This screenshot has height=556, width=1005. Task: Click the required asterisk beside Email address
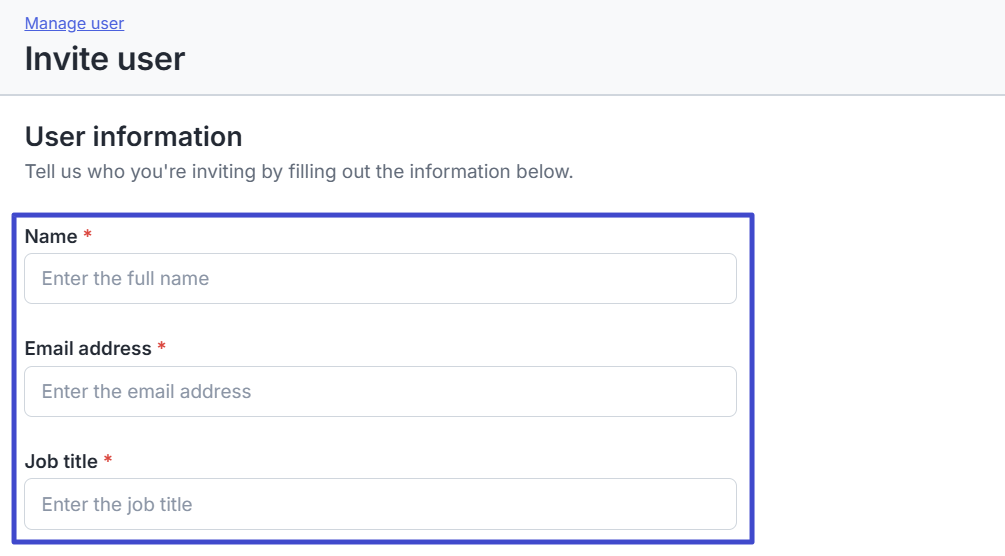tap(162, 348)
